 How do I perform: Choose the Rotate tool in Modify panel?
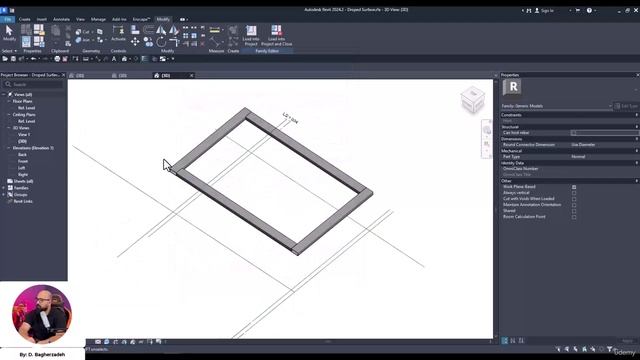click(x=161, y=42)
